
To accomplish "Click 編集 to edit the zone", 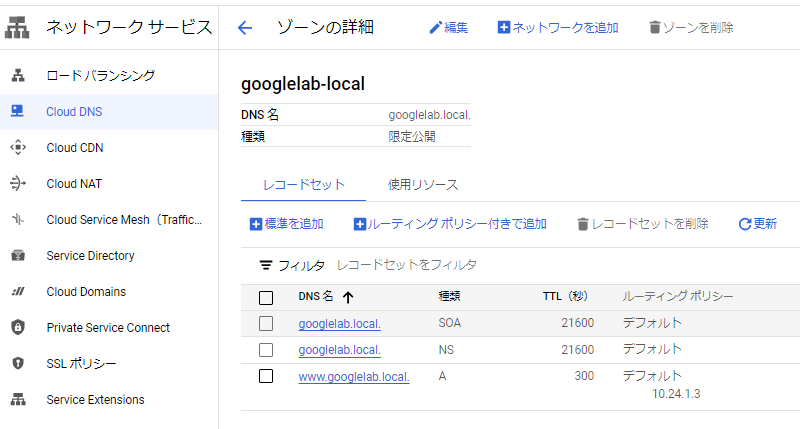I will coord(448,28).
